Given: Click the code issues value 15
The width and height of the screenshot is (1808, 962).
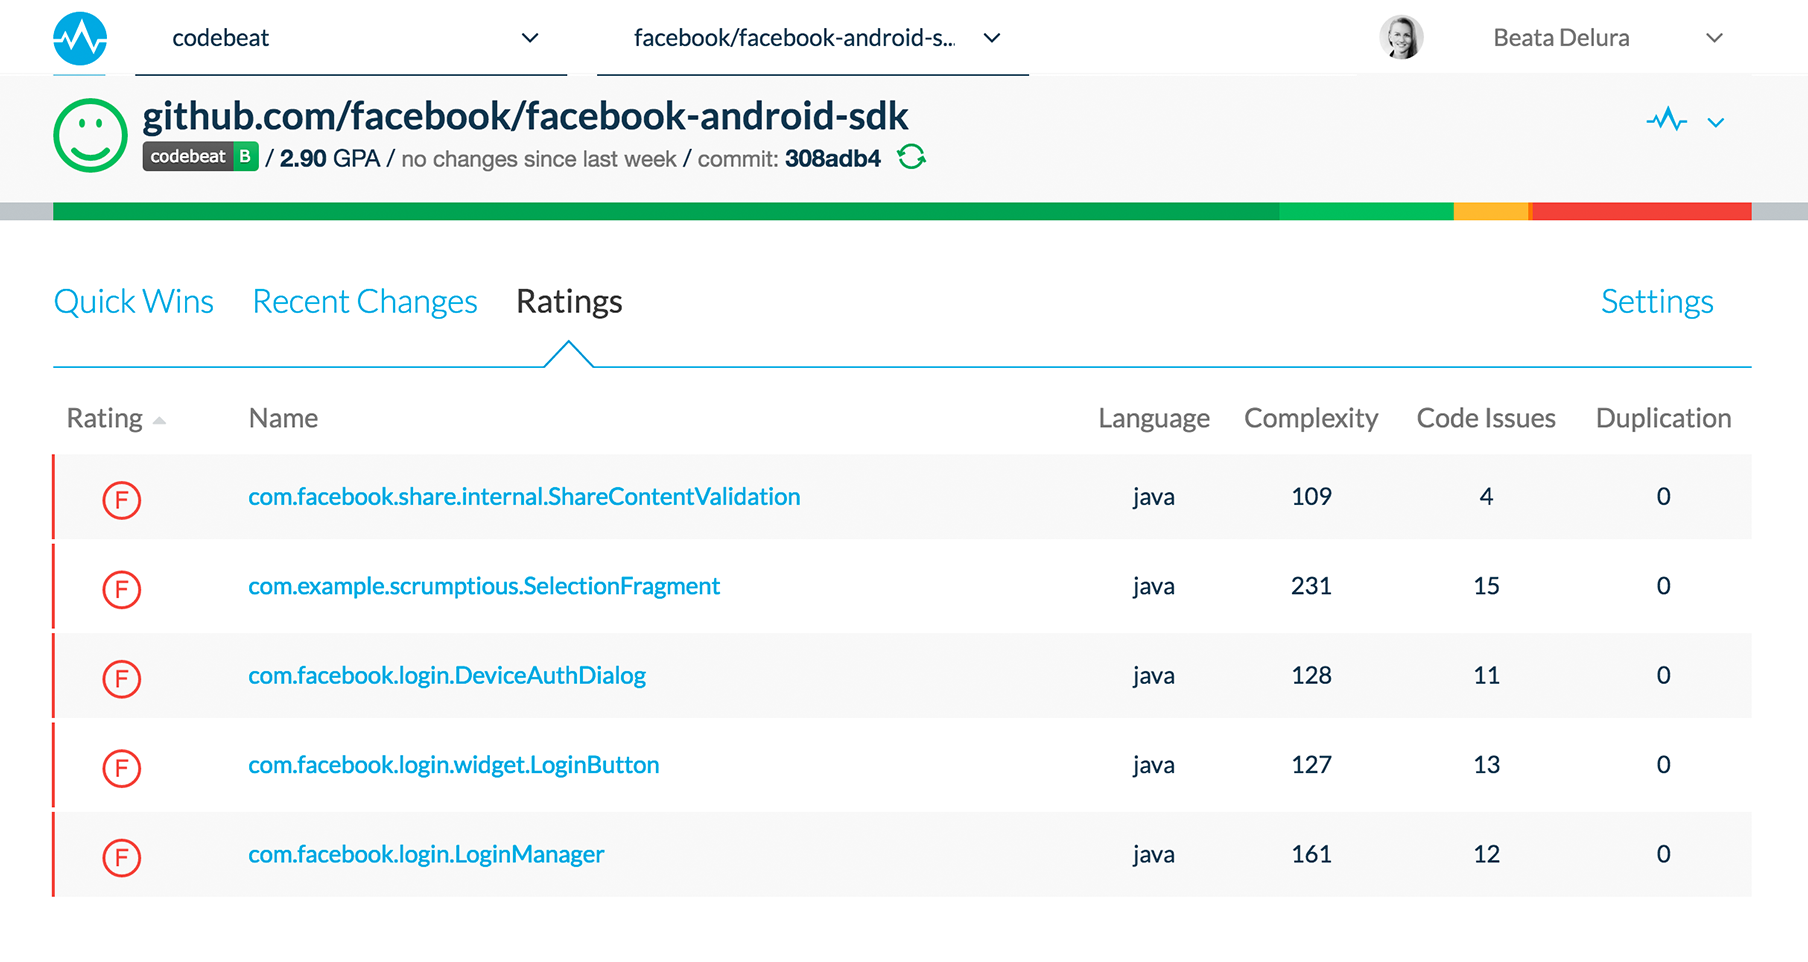Looking at the screenshot, I should [x=1486, y=586].
